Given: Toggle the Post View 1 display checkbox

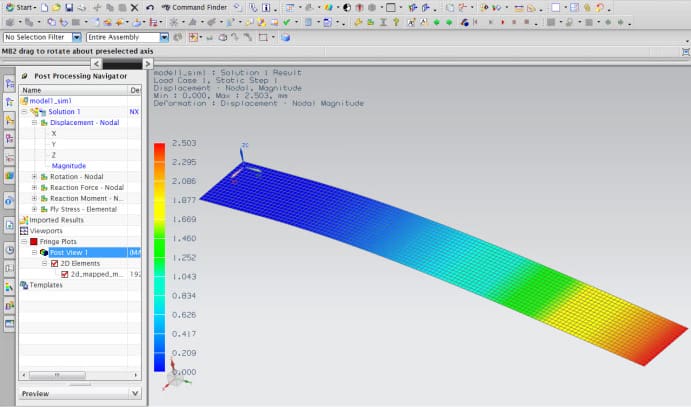Looking at the screenshot, I should tap(44, 252).
